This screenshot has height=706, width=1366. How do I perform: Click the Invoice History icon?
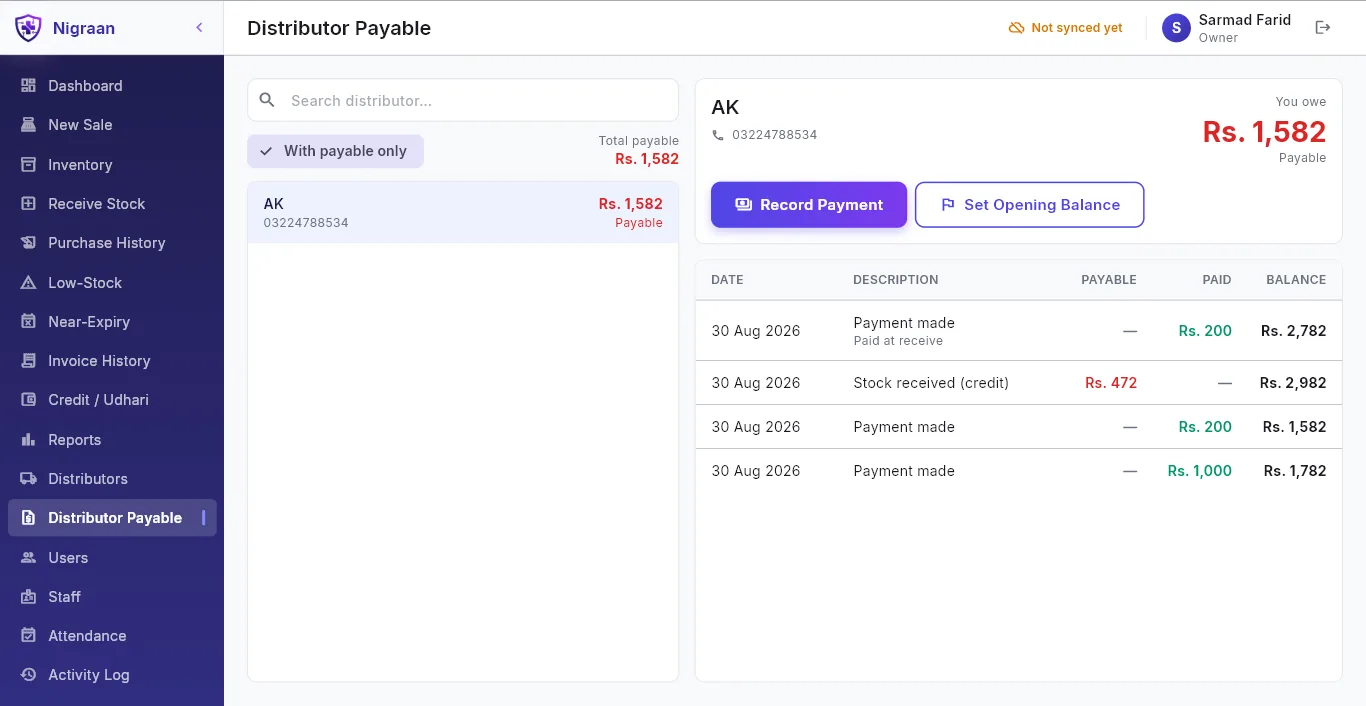[x=28, y=361]
